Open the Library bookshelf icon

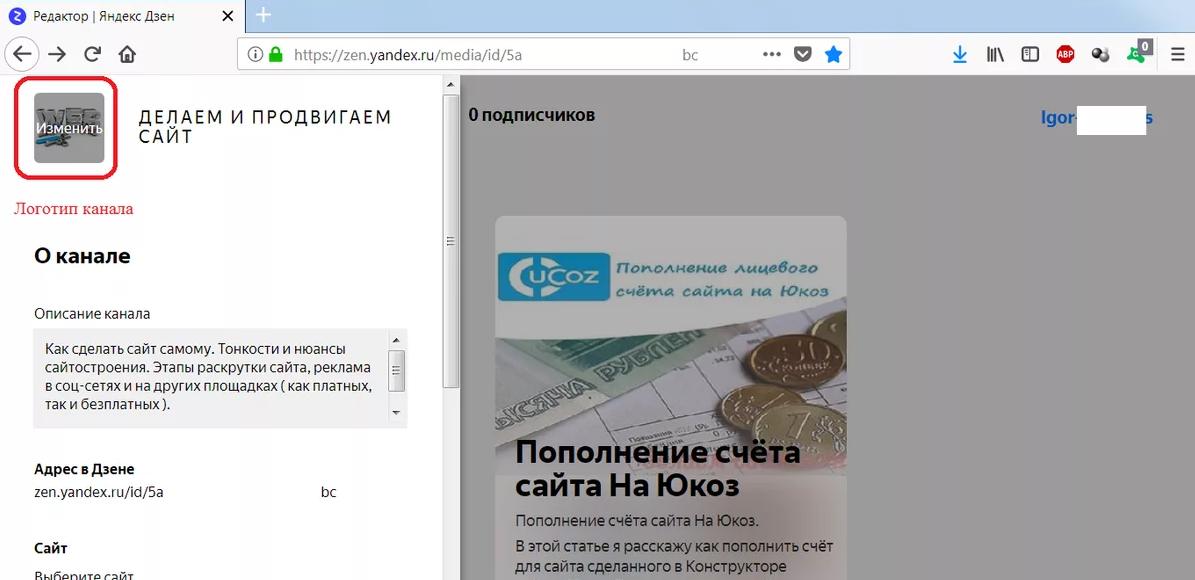point(995,54)
